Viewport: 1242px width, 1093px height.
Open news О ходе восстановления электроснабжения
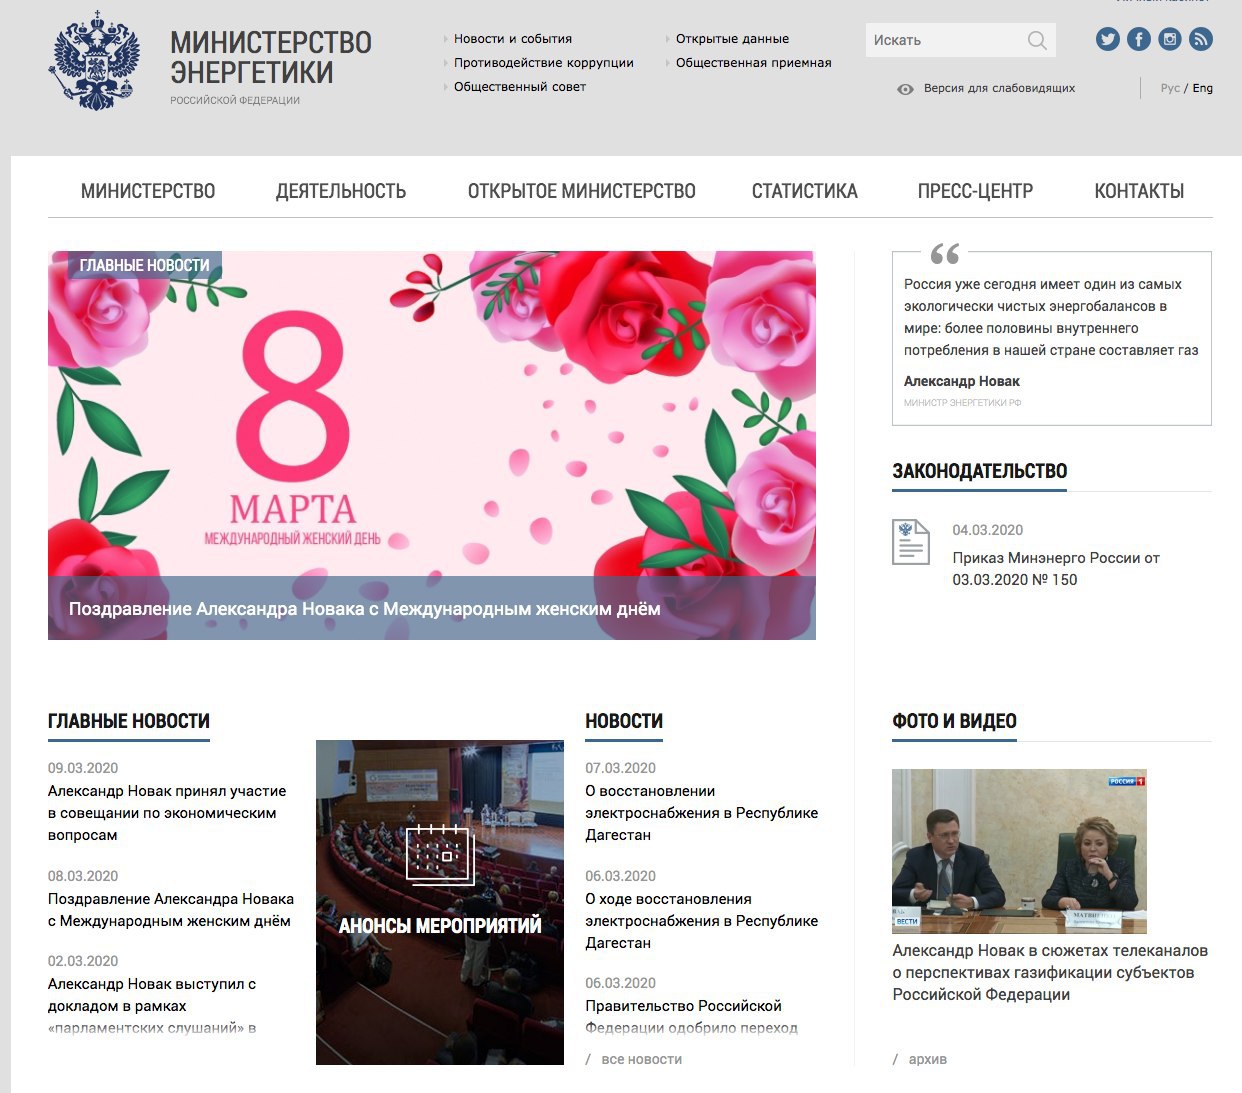pyautogui.click(x=702, y=921)
